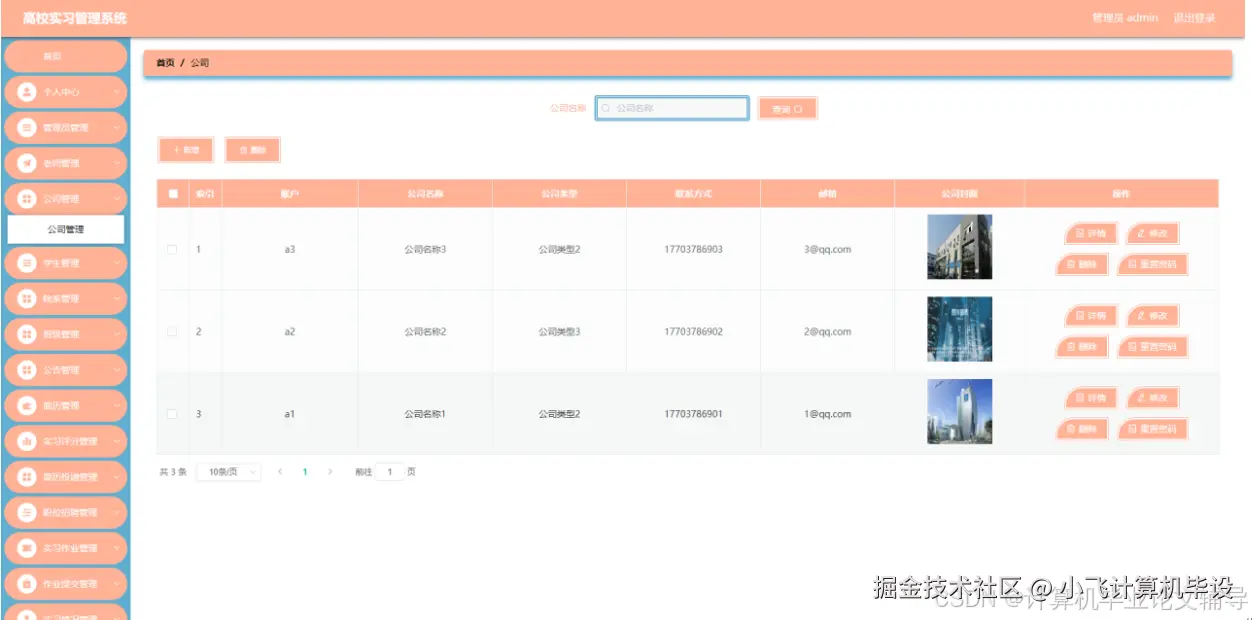
Task: Click the 联系方式 column header
Action: [693, 194]
